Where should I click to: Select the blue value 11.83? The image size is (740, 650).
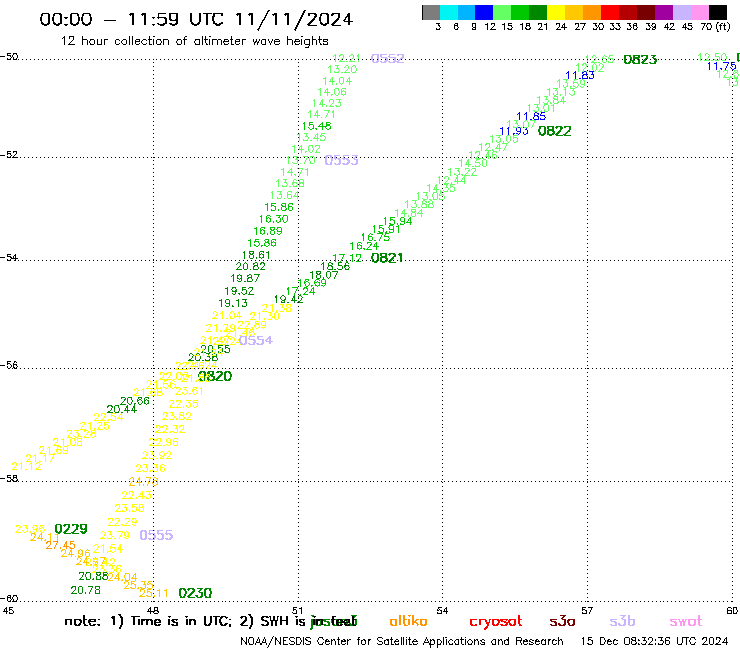(x=580, y=75)
